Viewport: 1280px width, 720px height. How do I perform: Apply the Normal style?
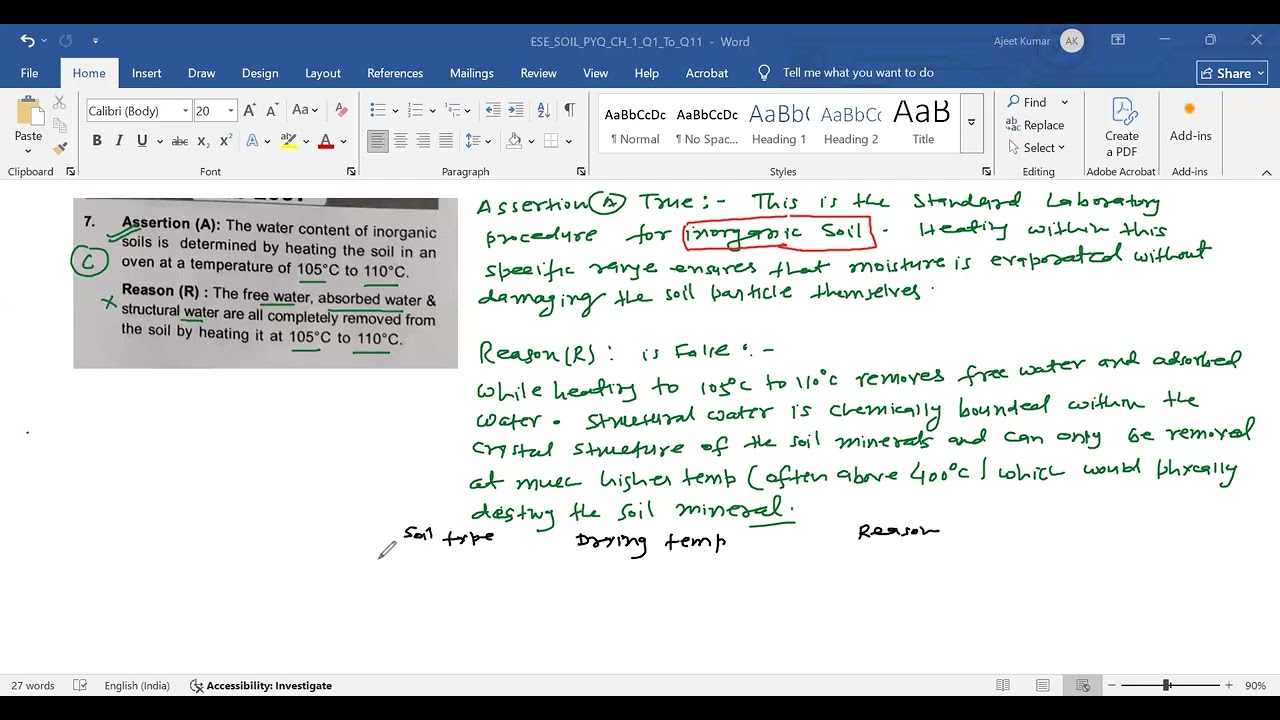tap(635, 124)
